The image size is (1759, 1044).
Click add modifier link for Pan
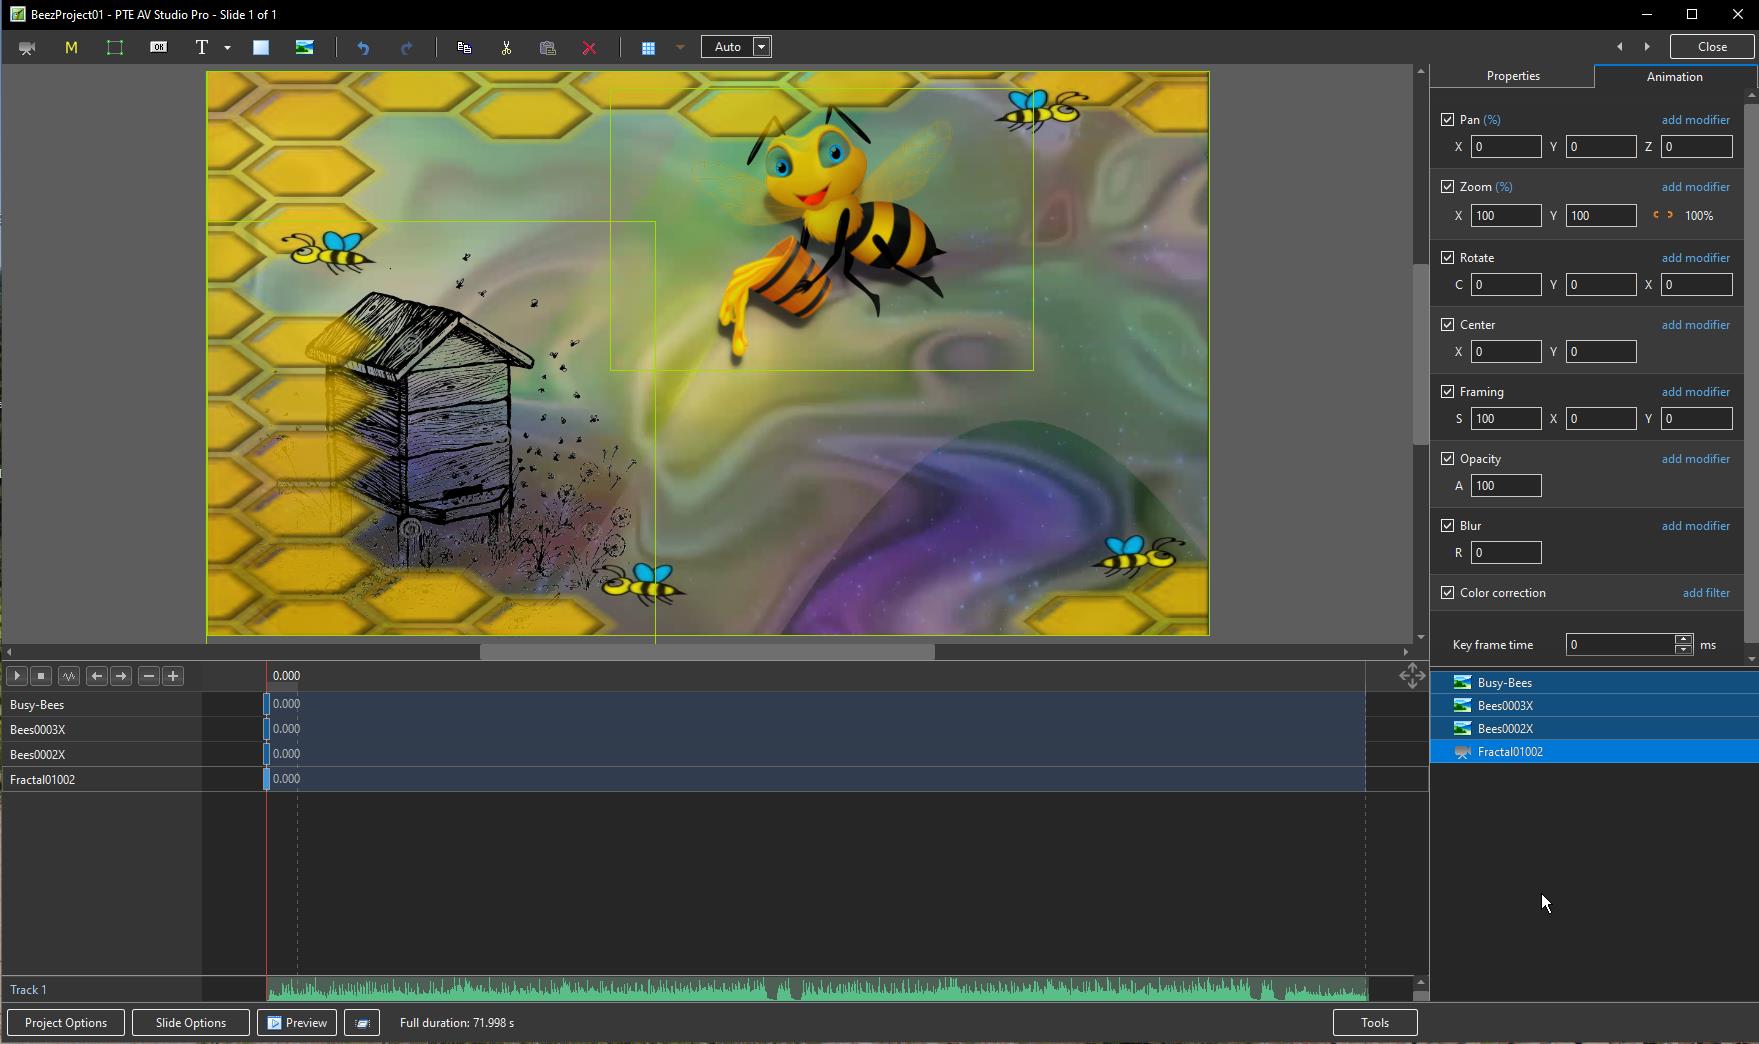tap(1695, 120)
